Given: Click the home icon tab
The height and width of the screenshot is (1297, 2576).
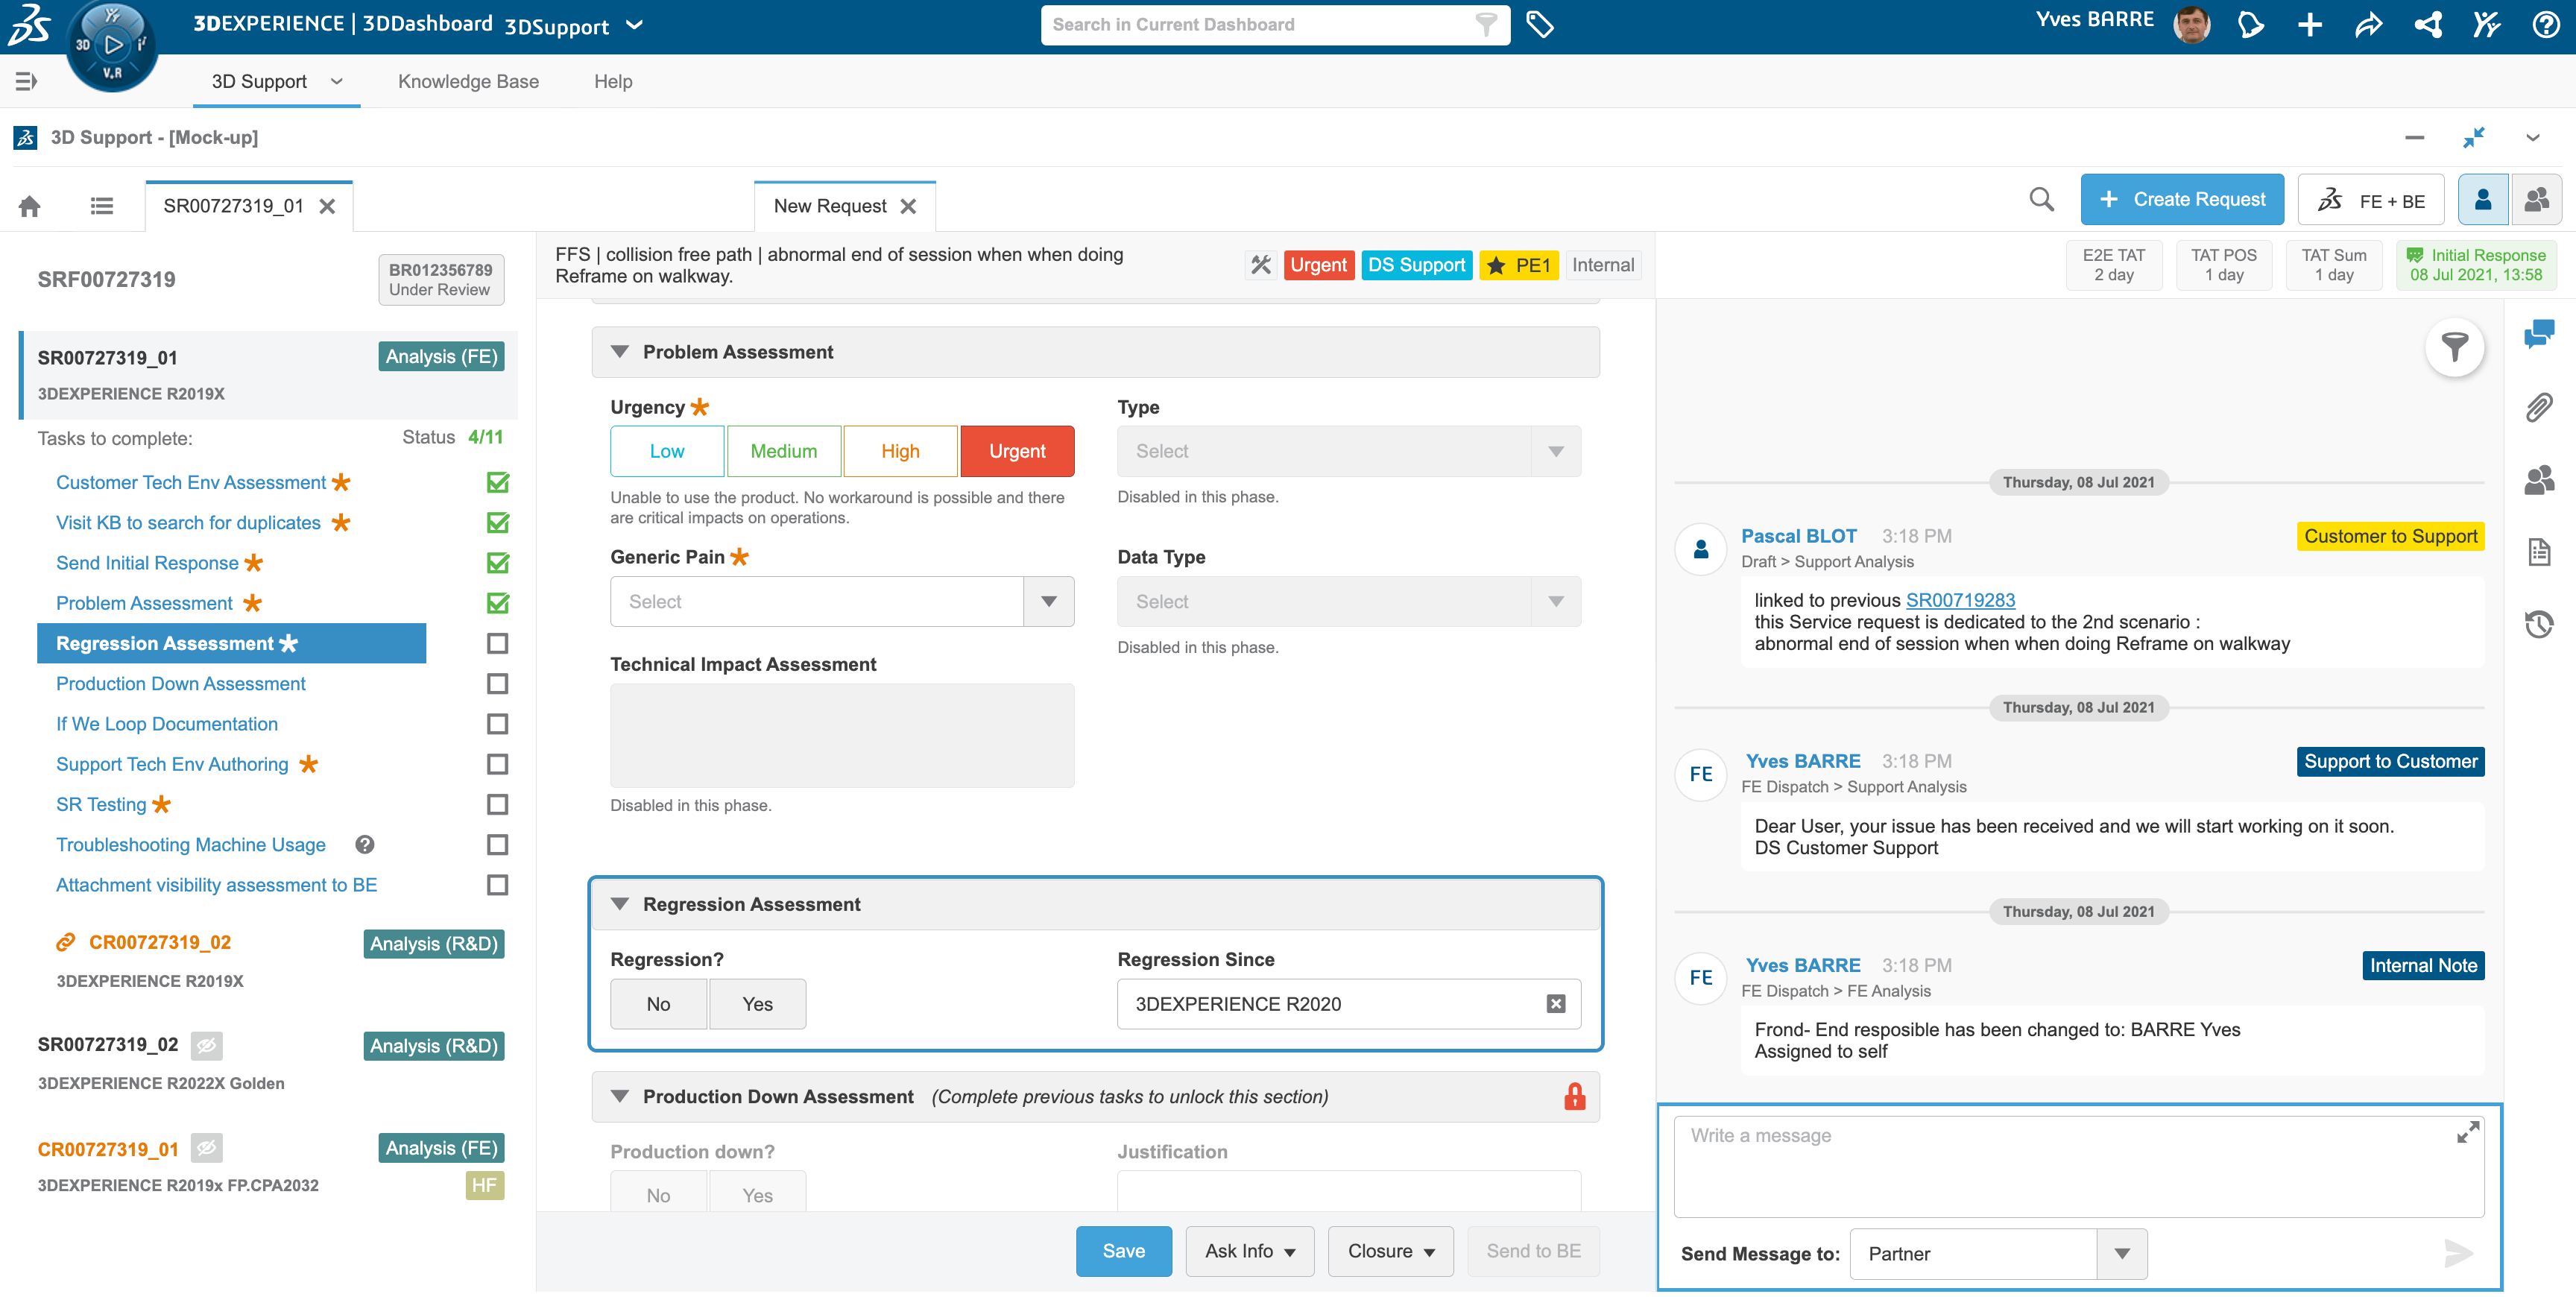Looking at the screenshot, I should (x=30, y=206).
